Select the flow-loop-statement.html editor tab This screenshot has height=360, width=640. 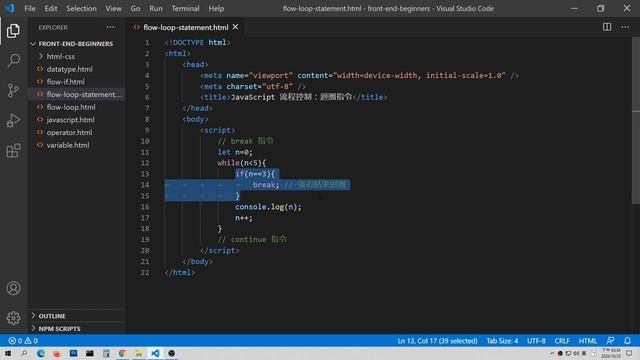(185, 27)
